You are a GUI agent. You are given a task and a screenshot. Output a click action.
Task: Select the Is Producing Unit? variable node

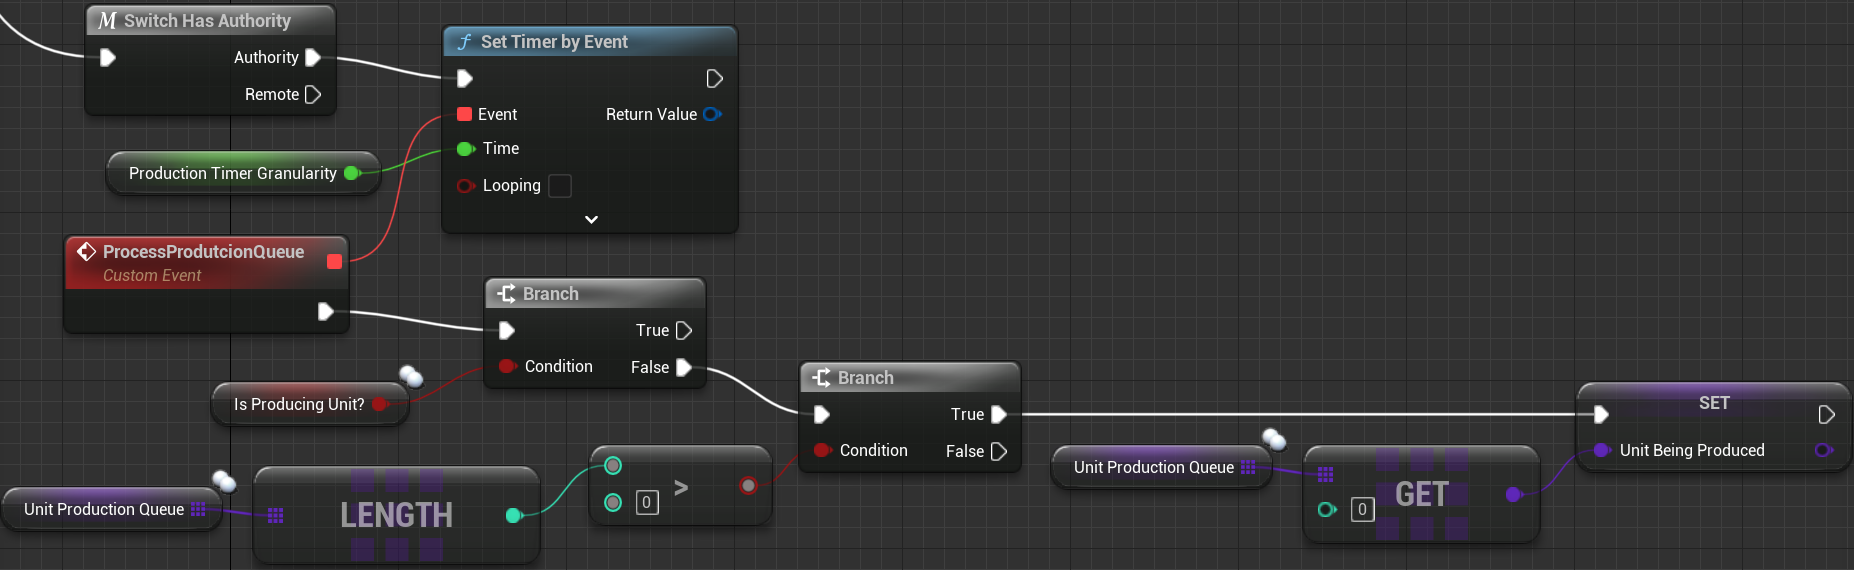point(299,405)
